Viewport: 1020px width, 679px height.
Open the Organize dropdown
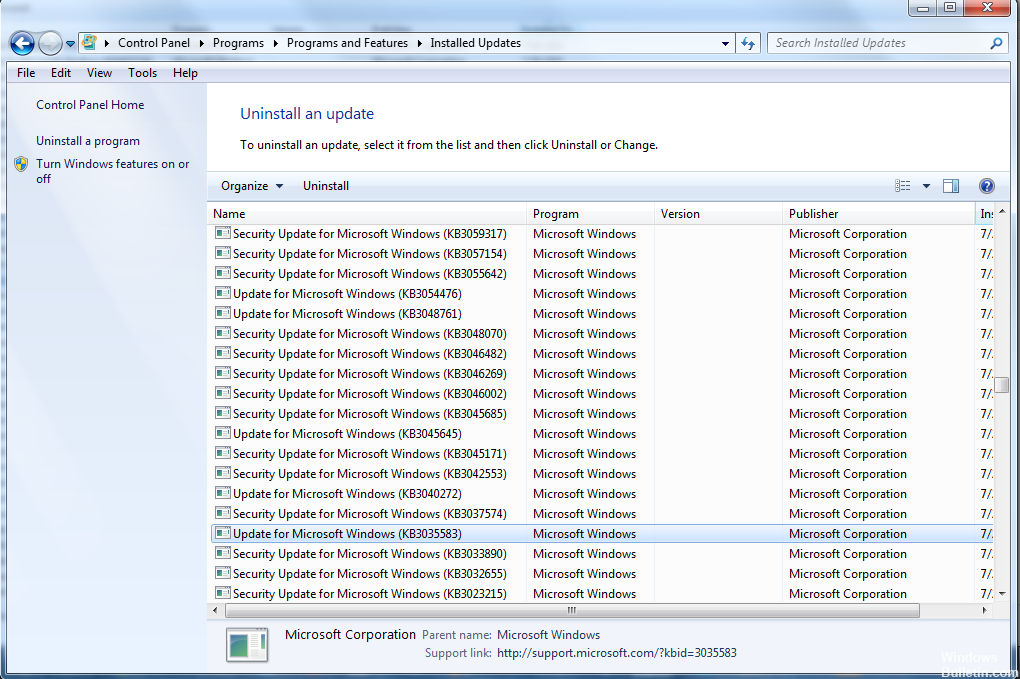[252, 186]
